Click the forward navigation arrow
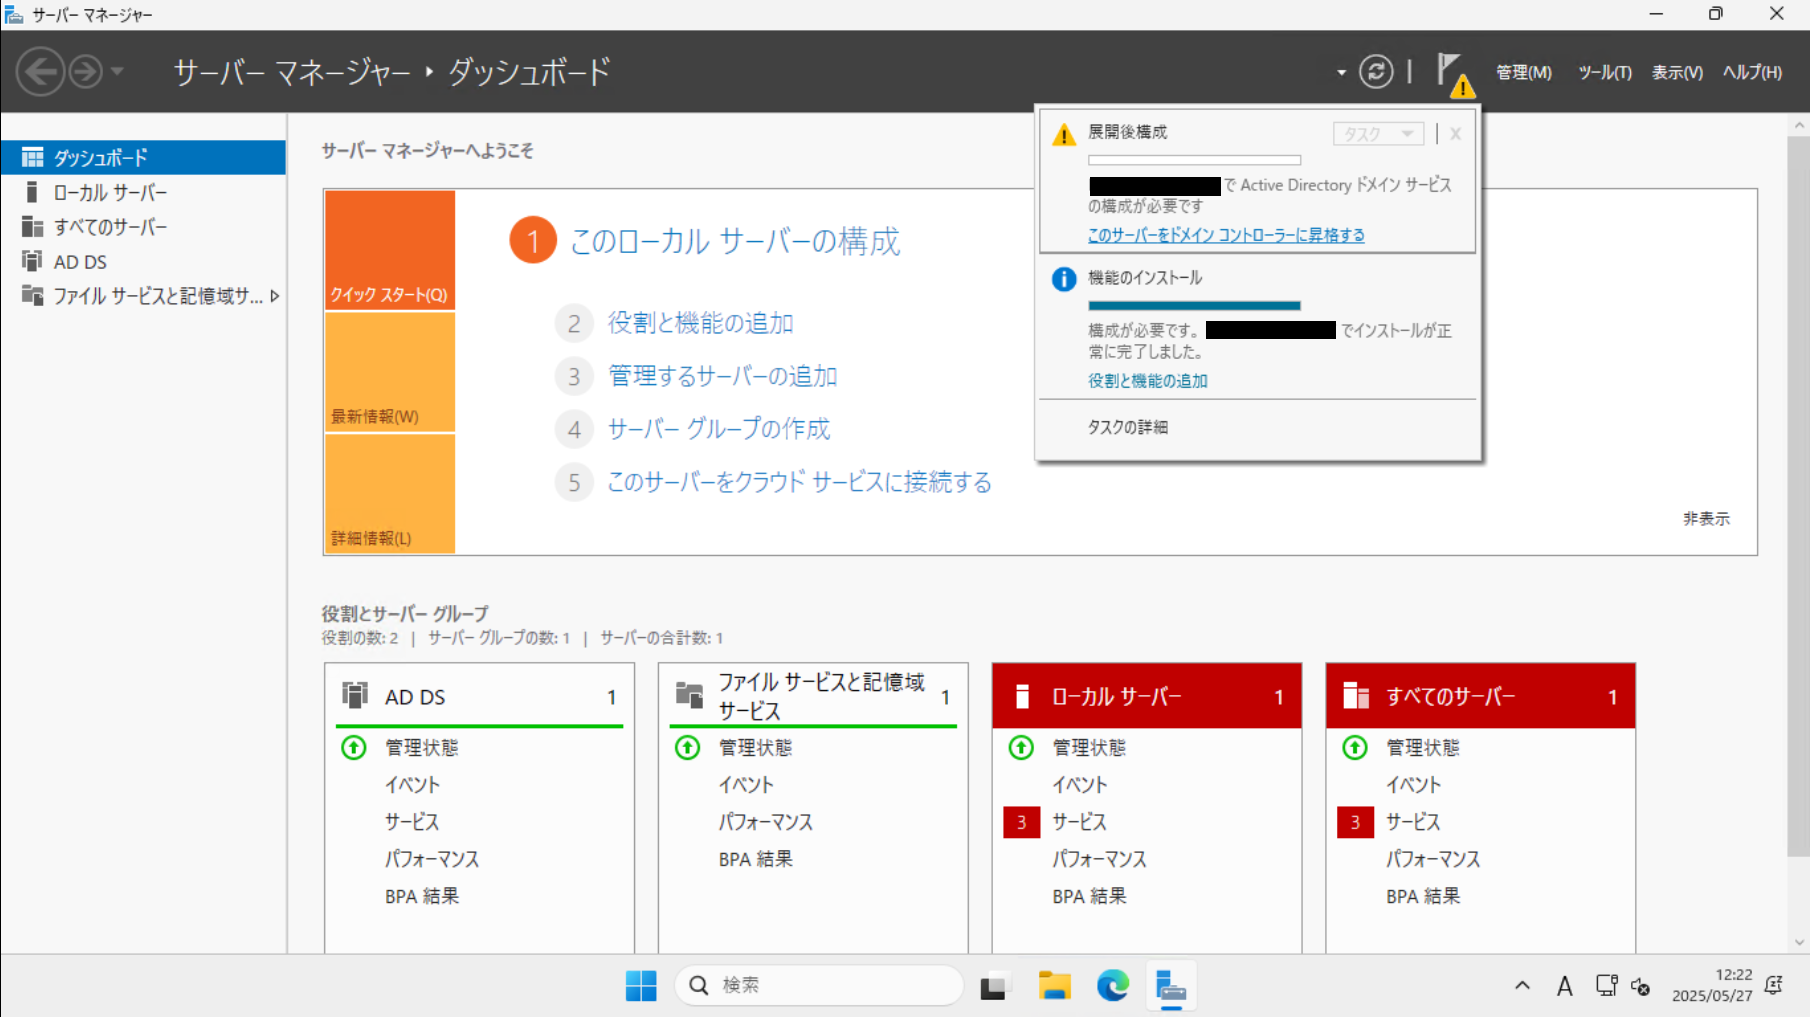 click(86, 72)
